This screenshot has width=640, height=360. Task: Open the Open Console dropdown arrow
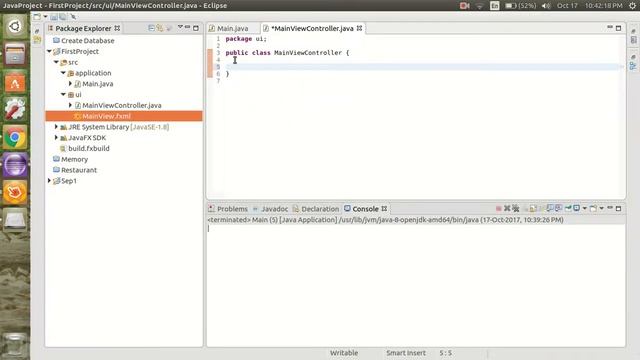point(602,209)
